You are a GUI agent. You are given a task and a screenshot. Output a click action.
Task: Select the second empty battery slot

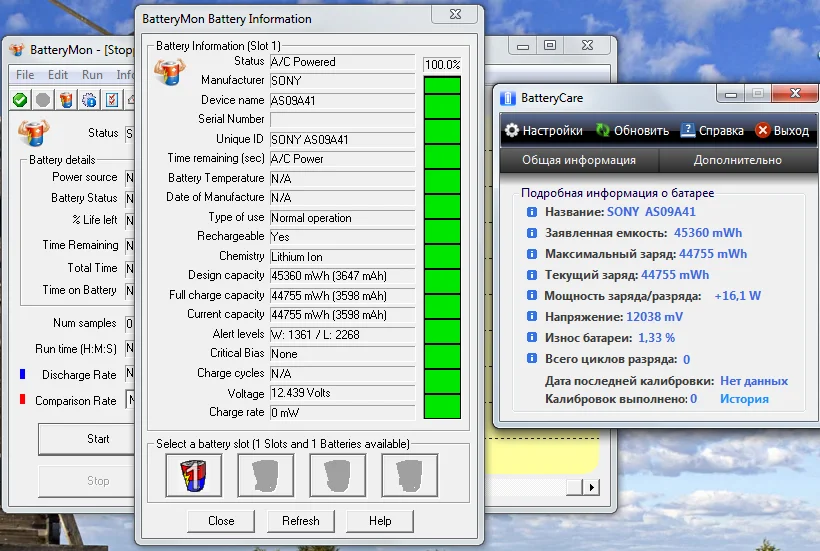click(x=266, y=475)
